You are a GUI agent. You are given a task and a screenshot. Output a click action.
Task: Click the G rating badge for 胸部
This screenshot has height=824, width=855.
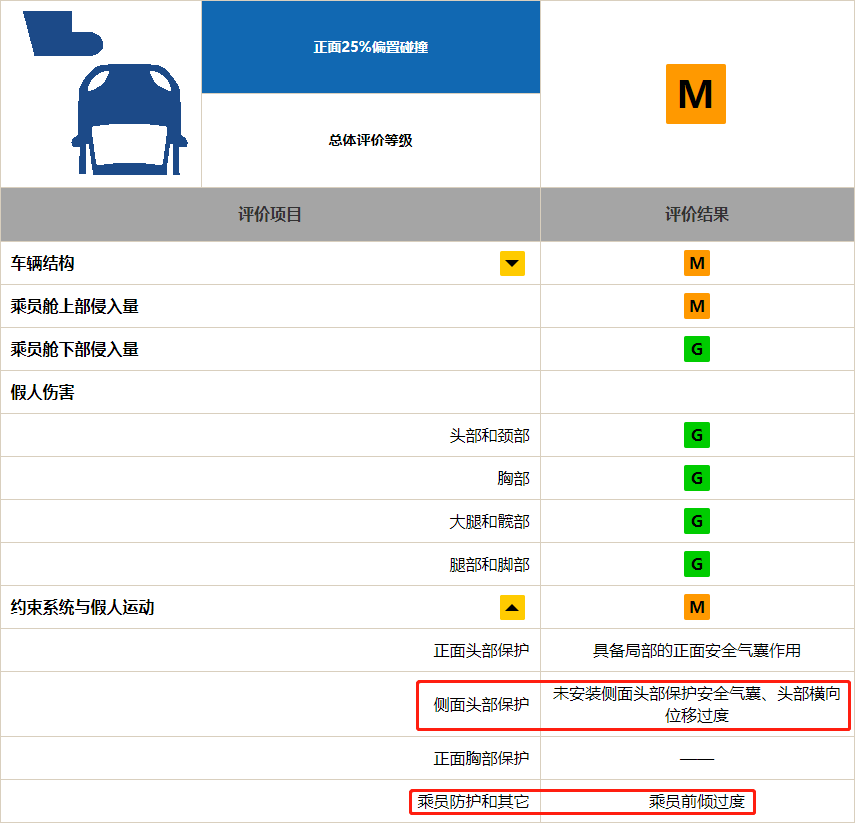pos(697,478)
